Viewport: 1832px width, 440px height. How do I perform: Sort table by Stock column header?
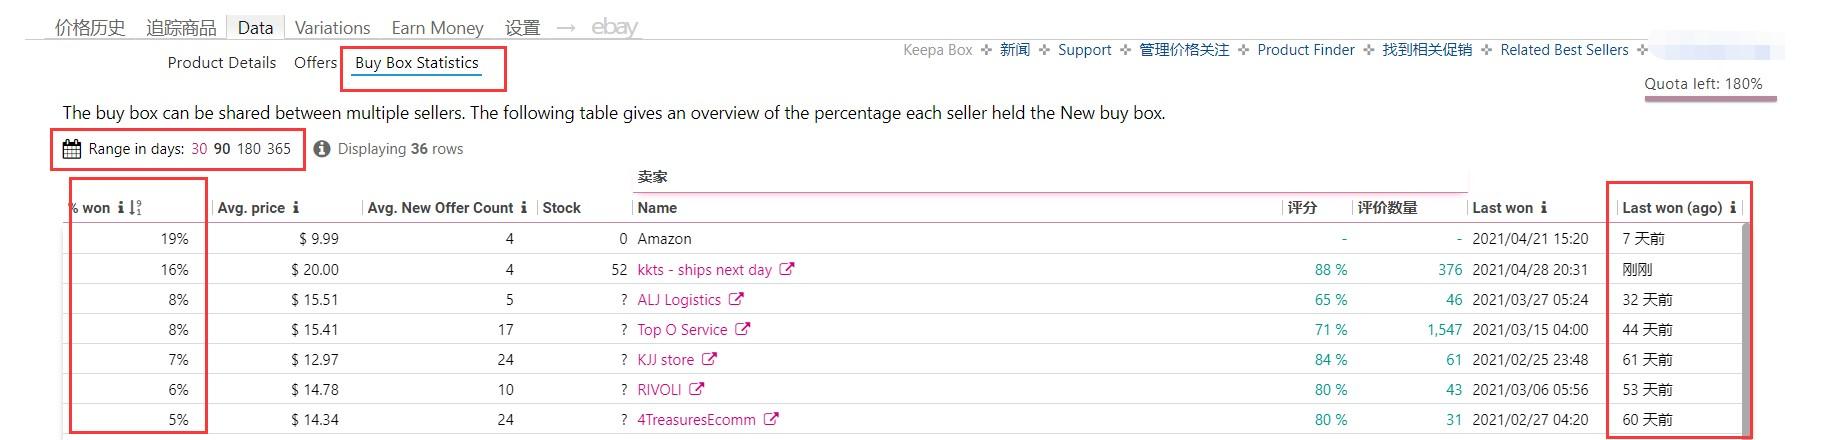(561, 208)
